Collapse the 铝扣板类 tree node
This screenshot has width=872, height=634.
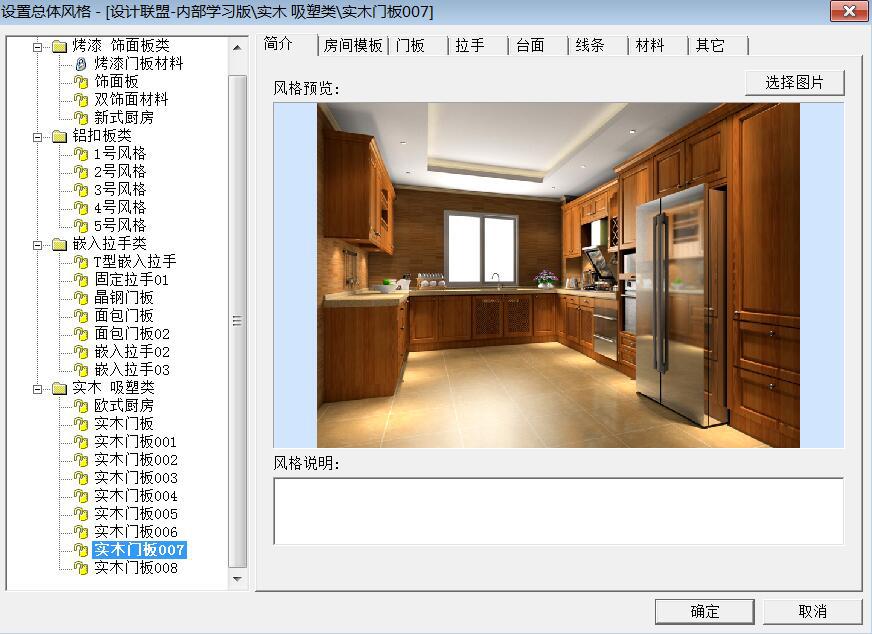coord(37,137)
